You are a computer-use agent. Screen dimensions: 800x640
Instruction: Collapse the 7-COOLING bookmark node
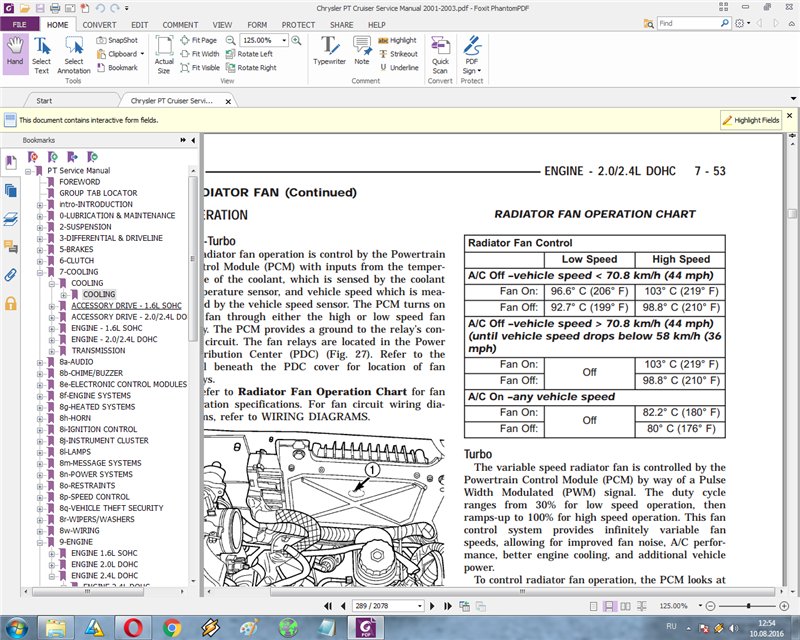[x=40, y=272]
